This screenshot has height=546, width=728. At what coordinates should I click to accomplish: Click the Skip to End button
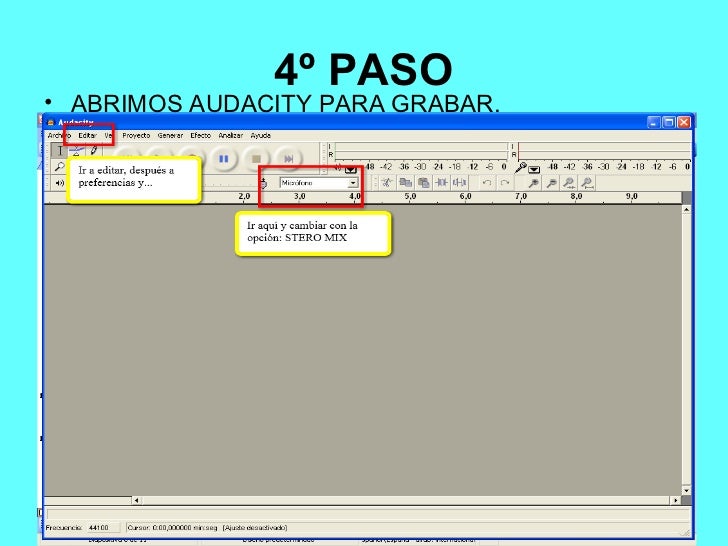tap(288, 159)
